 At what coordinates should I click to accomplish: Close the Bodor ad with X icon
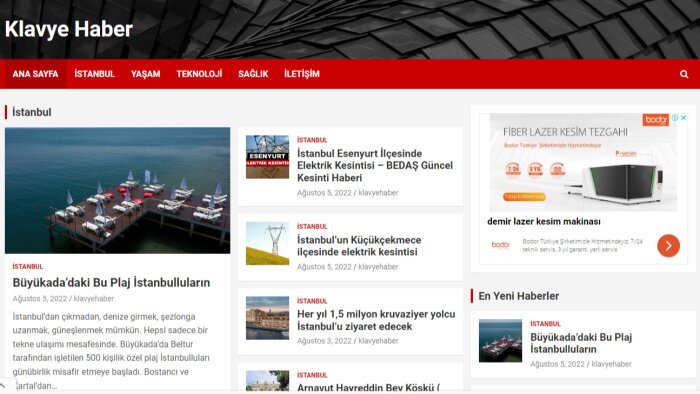[683, 118]
